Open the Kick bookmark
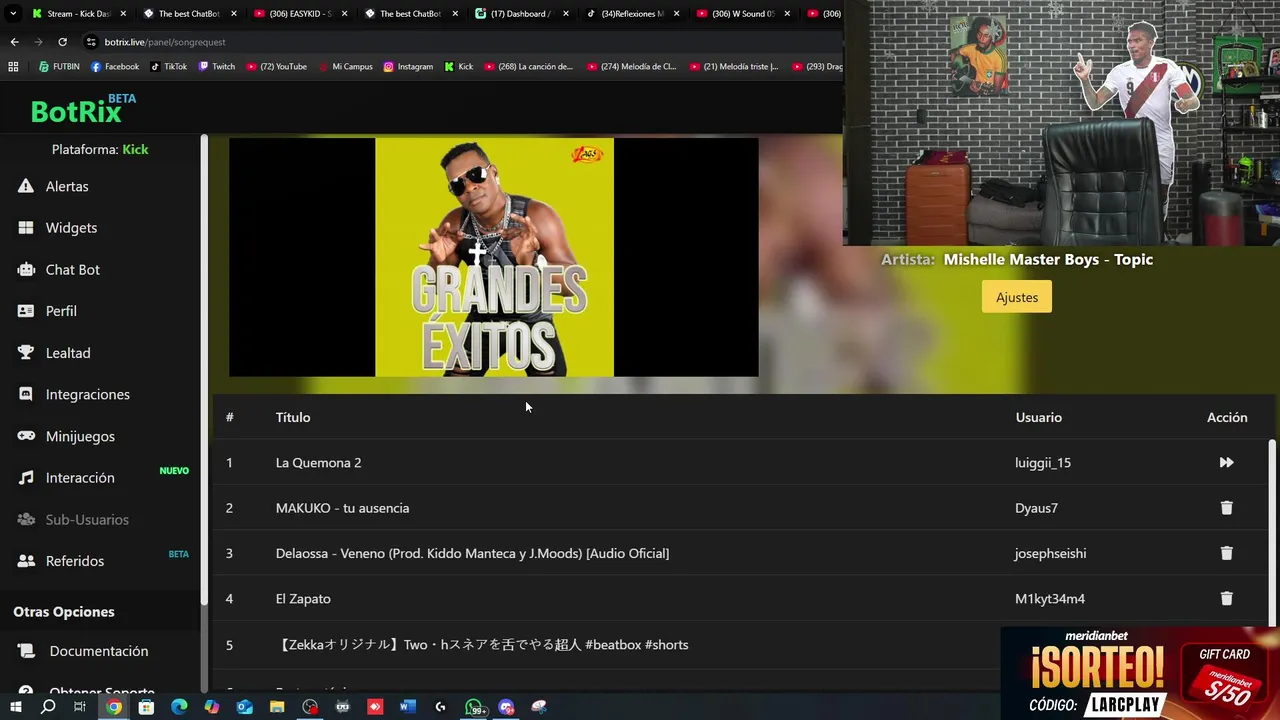This screenshot has height=720, width=1280. pyautogui.click(x=459, y=67)
